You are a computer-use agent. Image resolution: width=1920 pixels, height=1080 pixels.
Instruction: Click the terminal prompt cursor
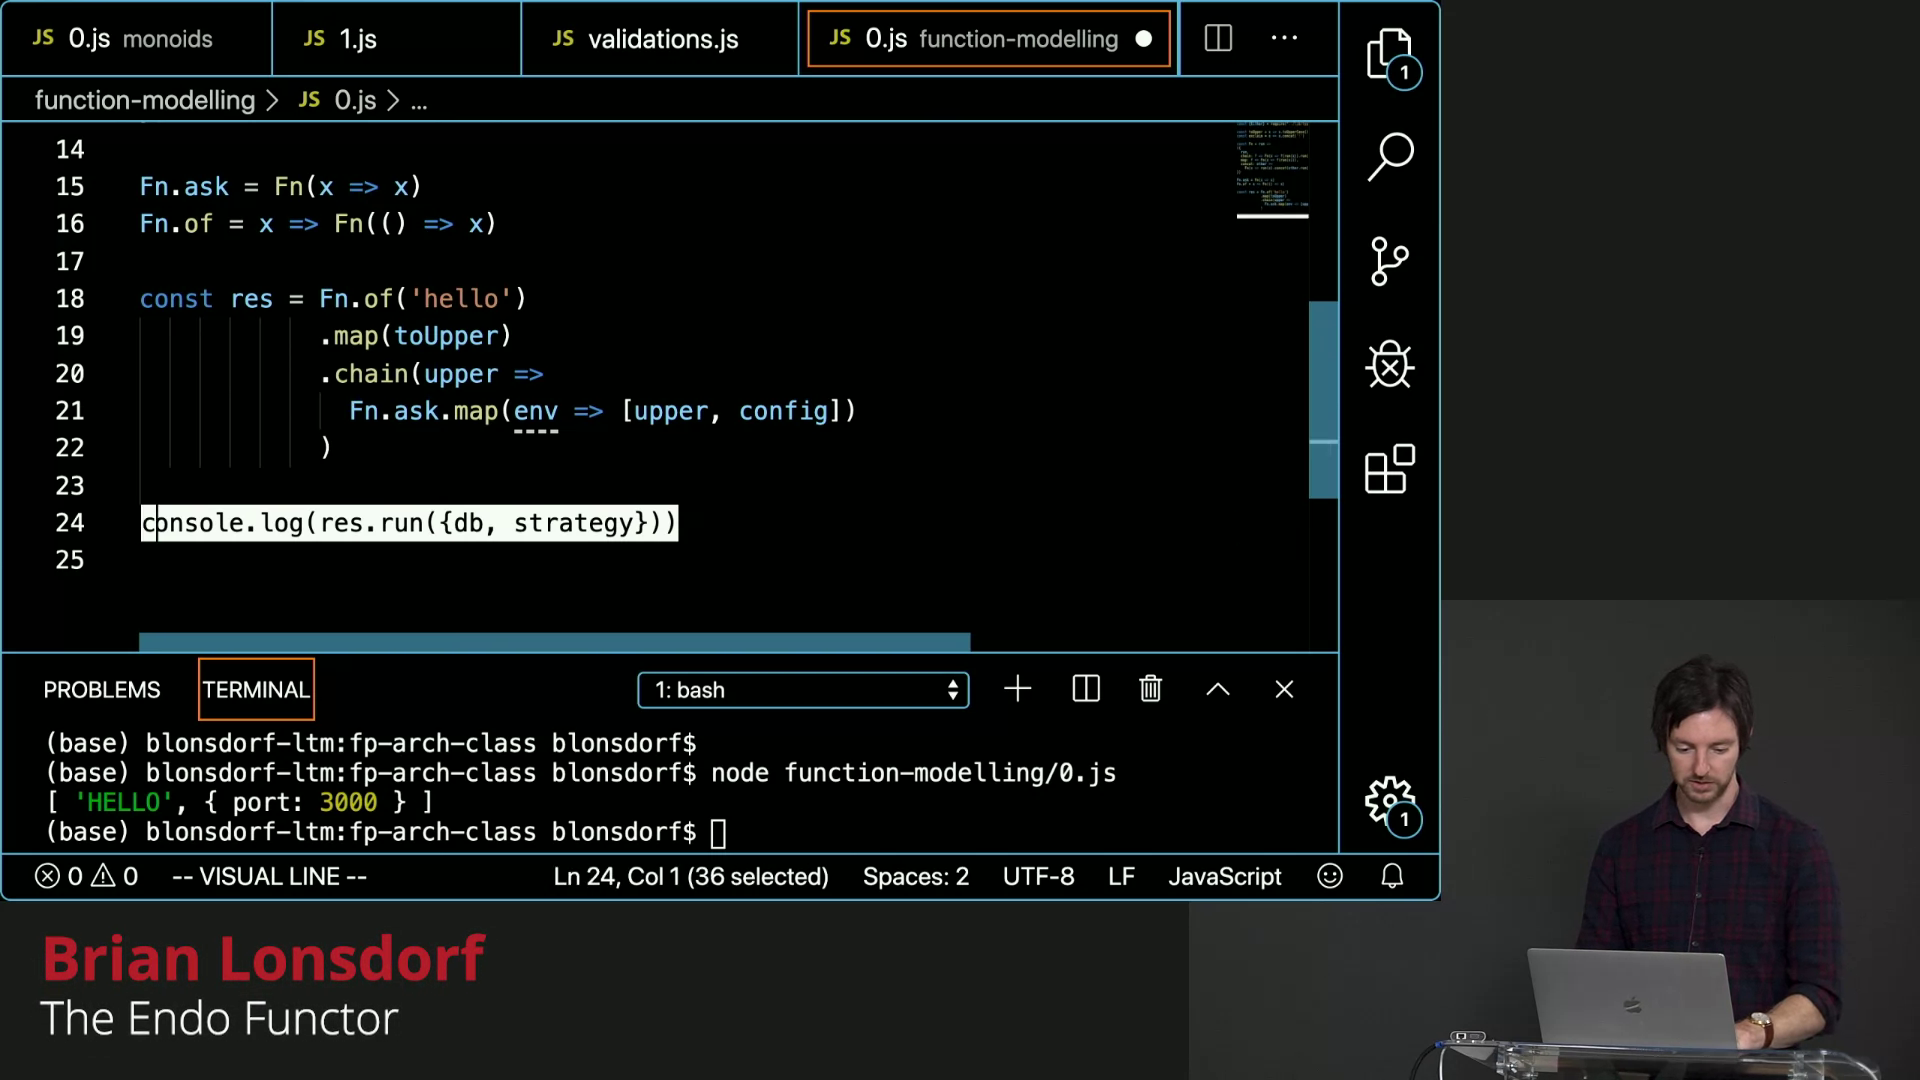[x=718, y=833]
